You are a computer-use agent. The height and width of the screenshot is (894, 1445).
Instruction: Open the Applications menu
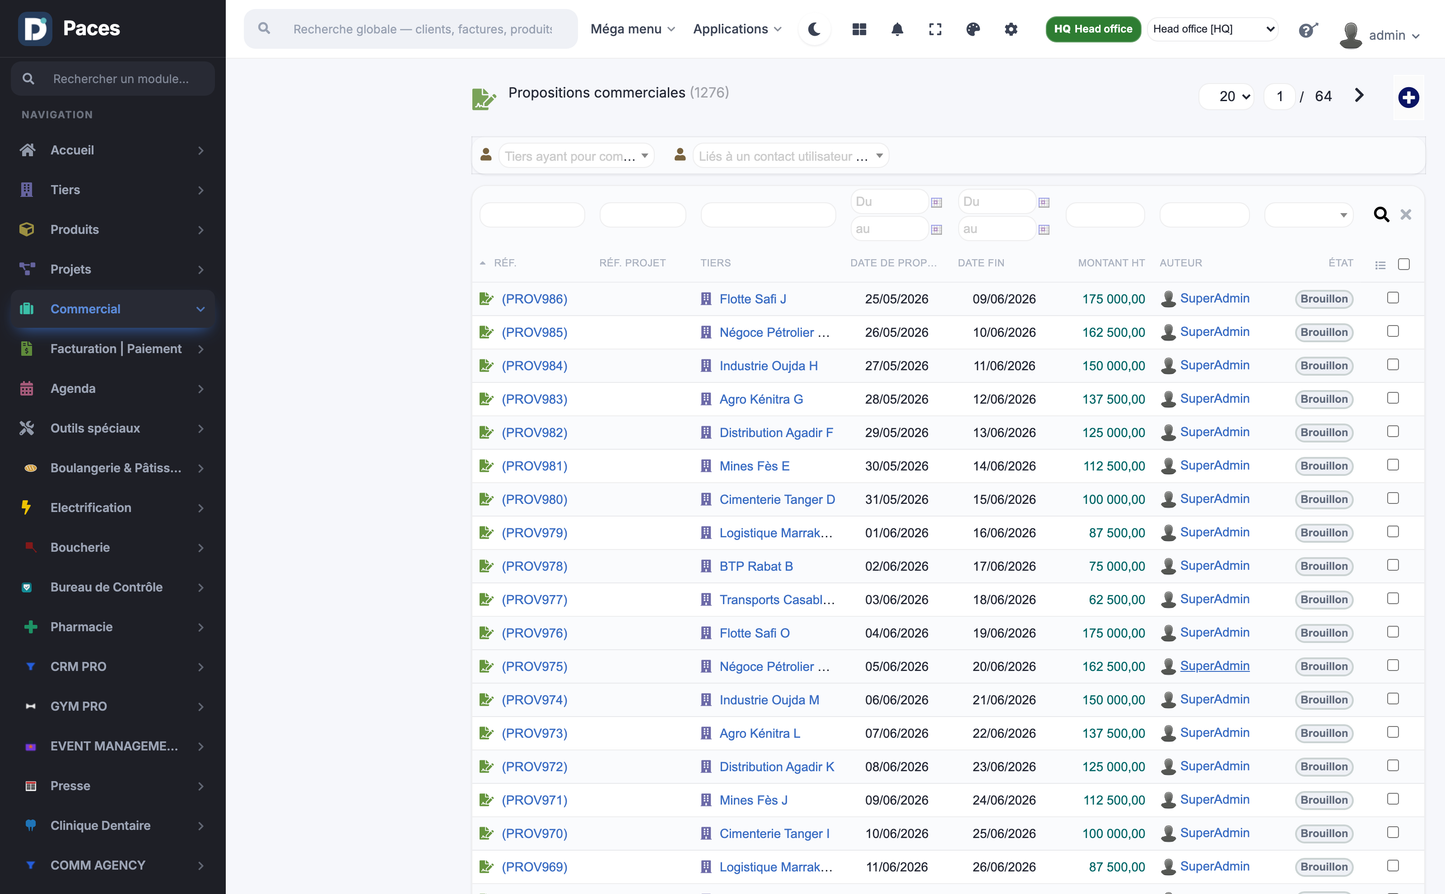(737, 29)
